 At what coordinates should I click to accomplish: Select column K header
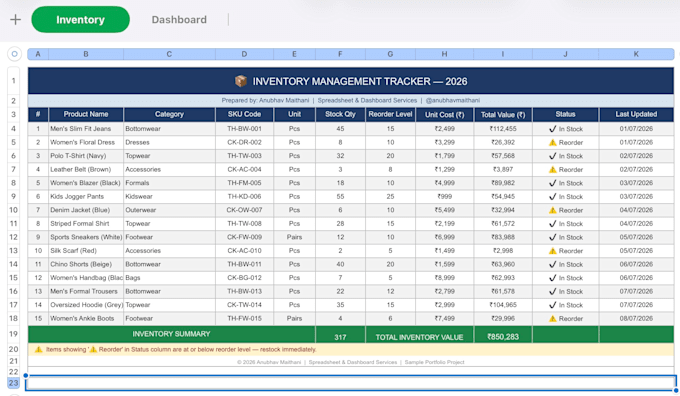coord(636,54)
